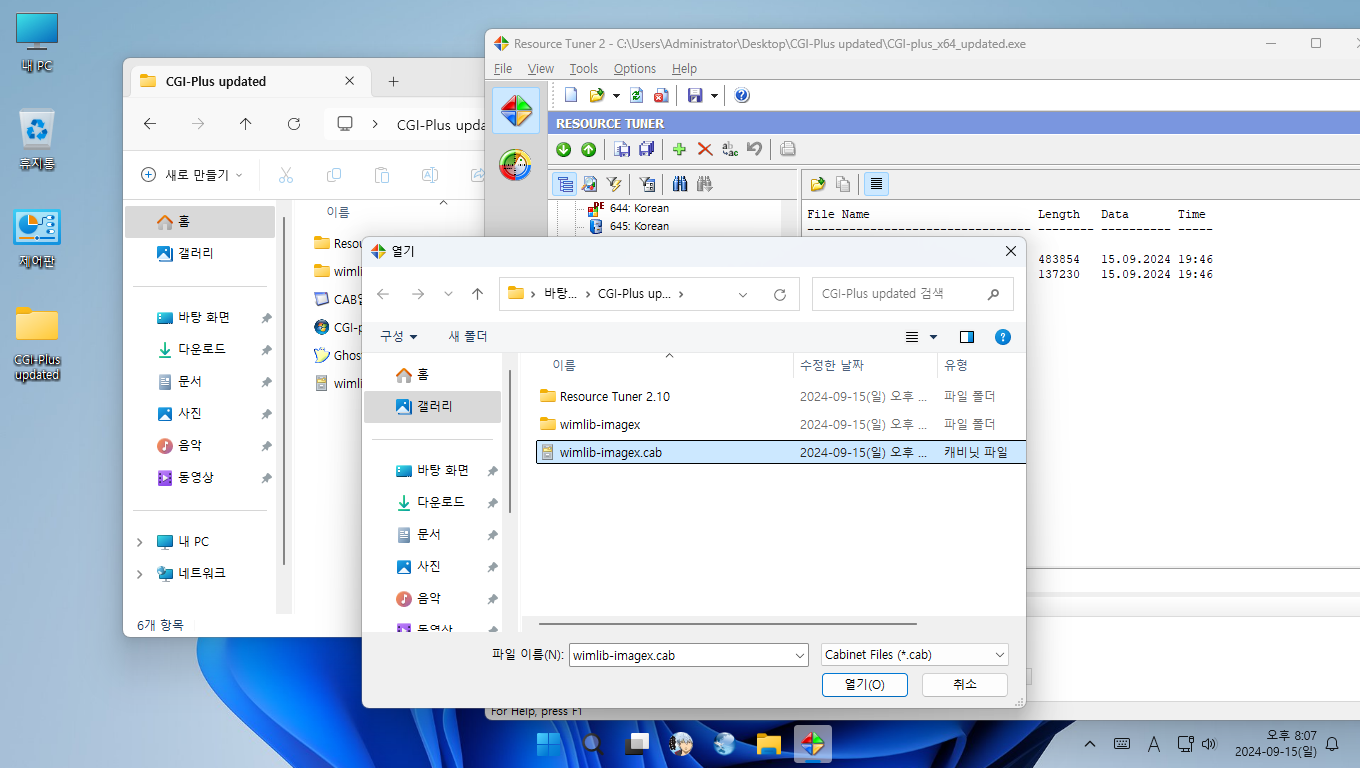Click the green plus Add resource icon

pos(680,149)
